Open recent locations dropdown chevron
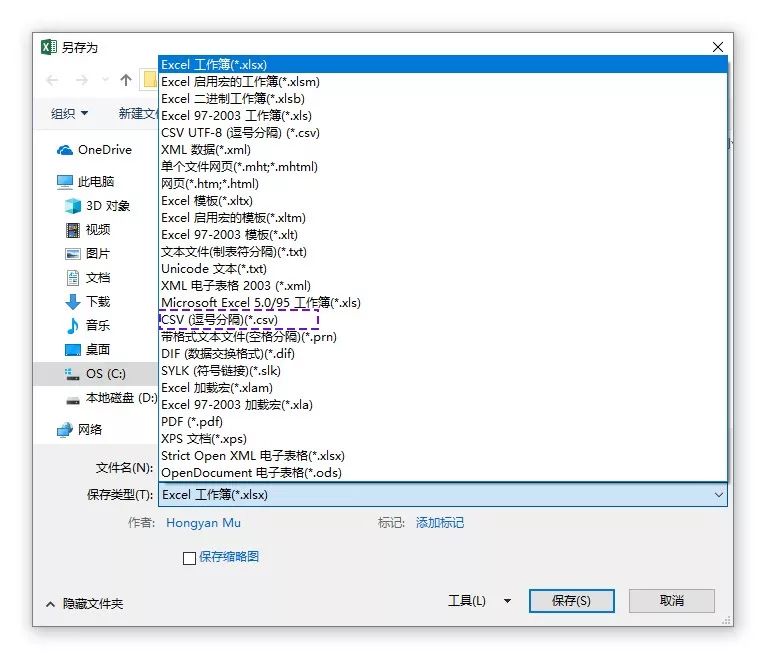 point(105,80)
